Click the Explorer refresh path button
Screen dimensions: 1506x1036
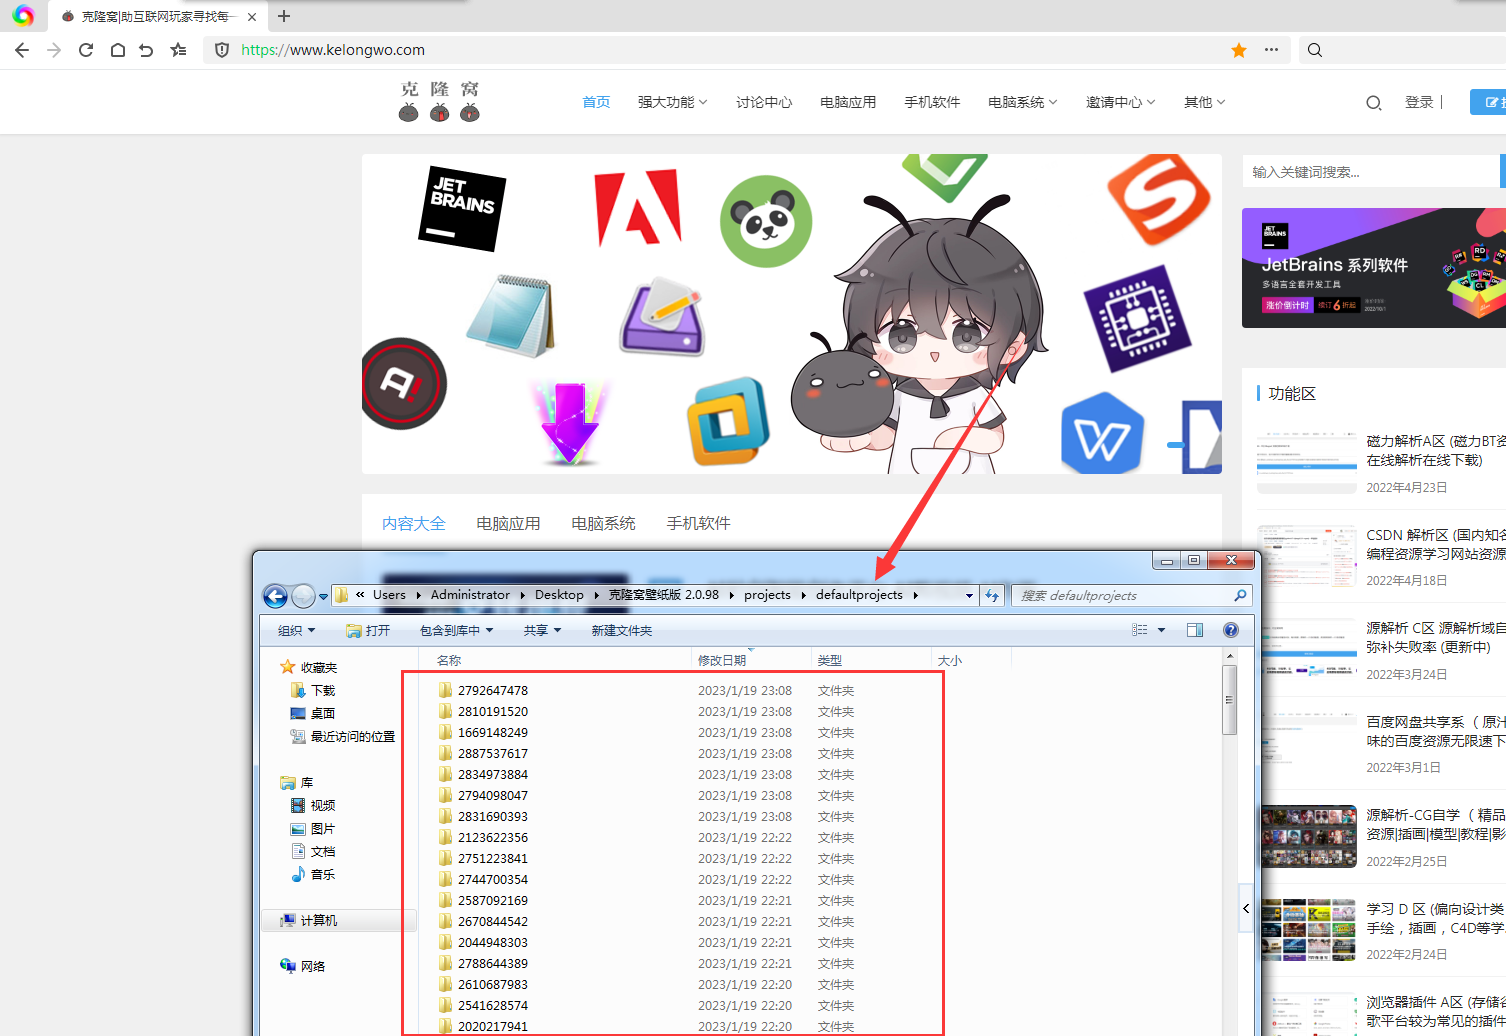992,595
